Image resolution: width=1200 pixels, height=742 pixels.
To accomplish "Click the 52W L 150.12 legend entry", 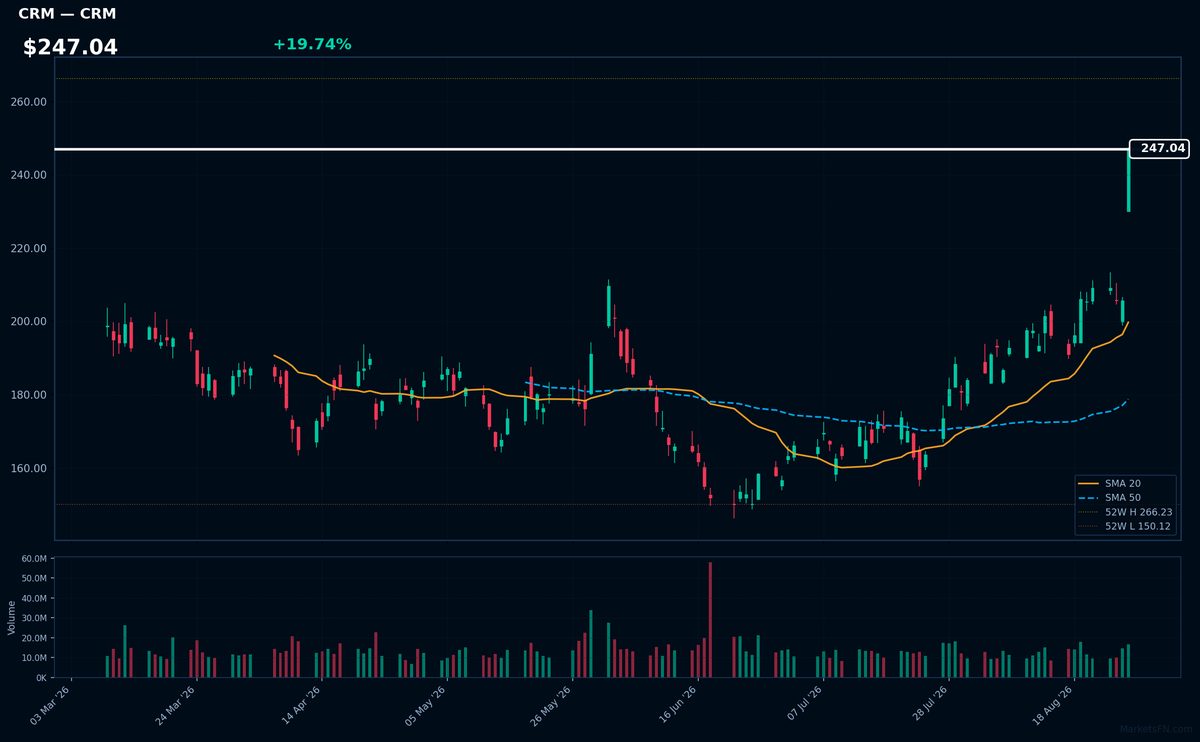I will [x=1125, y=526].
